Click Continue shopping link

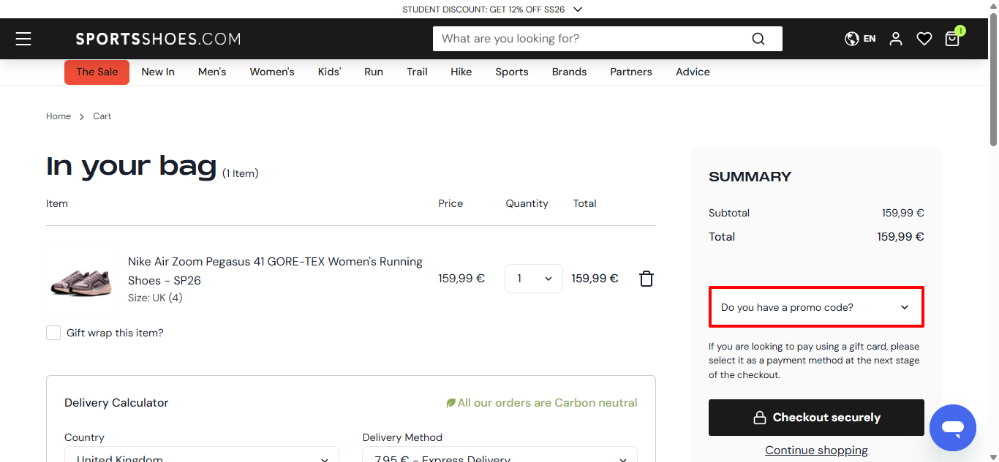(816, 450)
